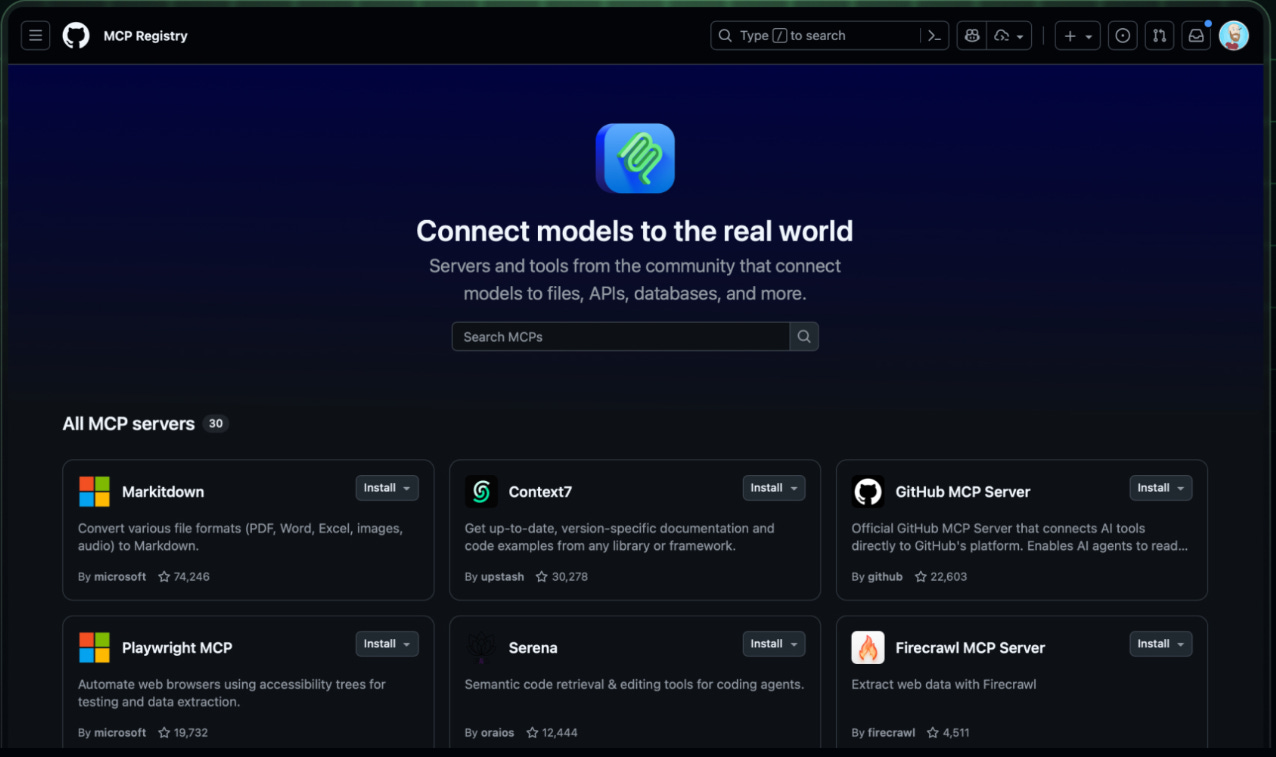
Task: Focus the Search MCPs field
Action: pos(620,337)
